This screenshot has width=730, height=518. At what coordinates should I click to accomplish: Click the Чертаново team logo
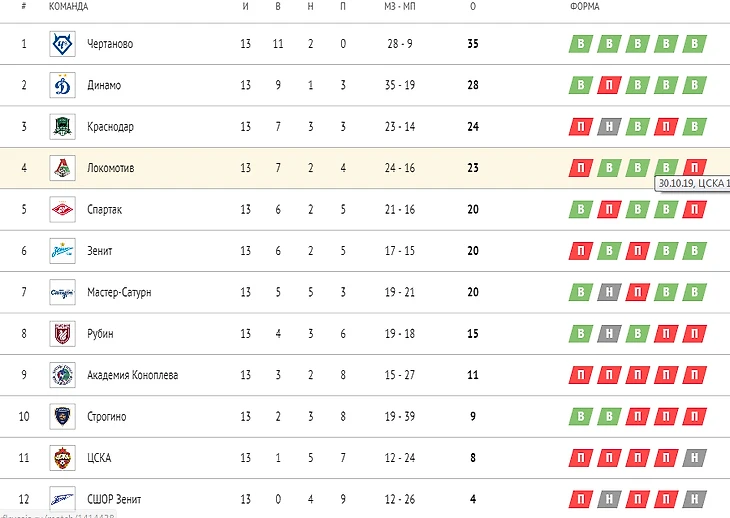62,44
